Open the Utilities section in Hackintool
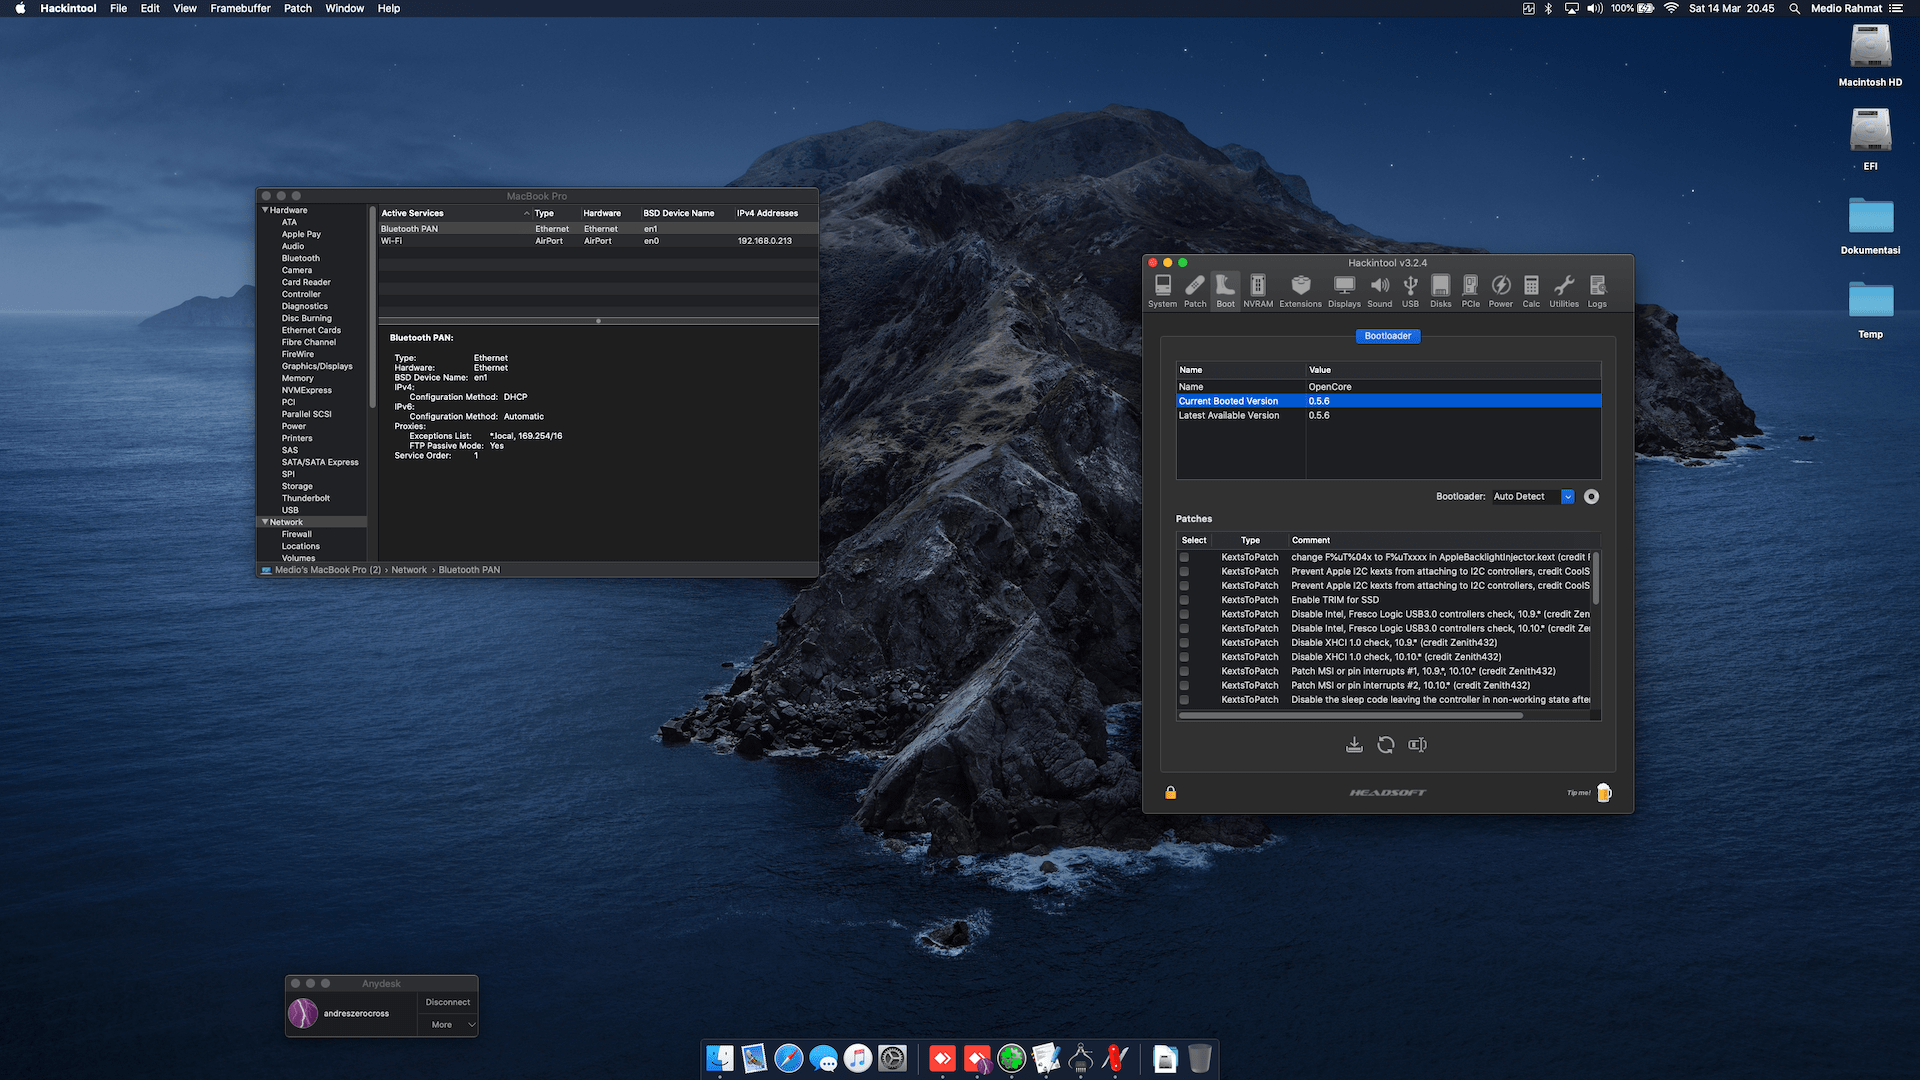 point(1564,291)
